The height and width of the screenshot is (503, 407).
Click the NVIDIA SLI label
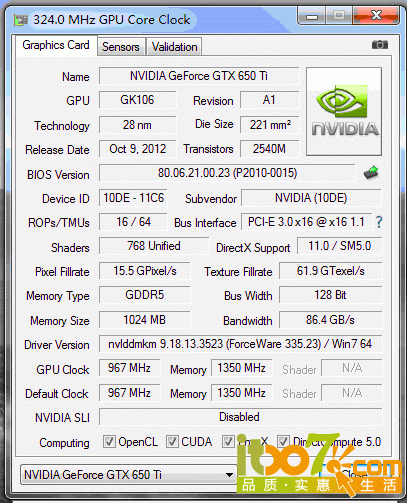tap(62, 418)
